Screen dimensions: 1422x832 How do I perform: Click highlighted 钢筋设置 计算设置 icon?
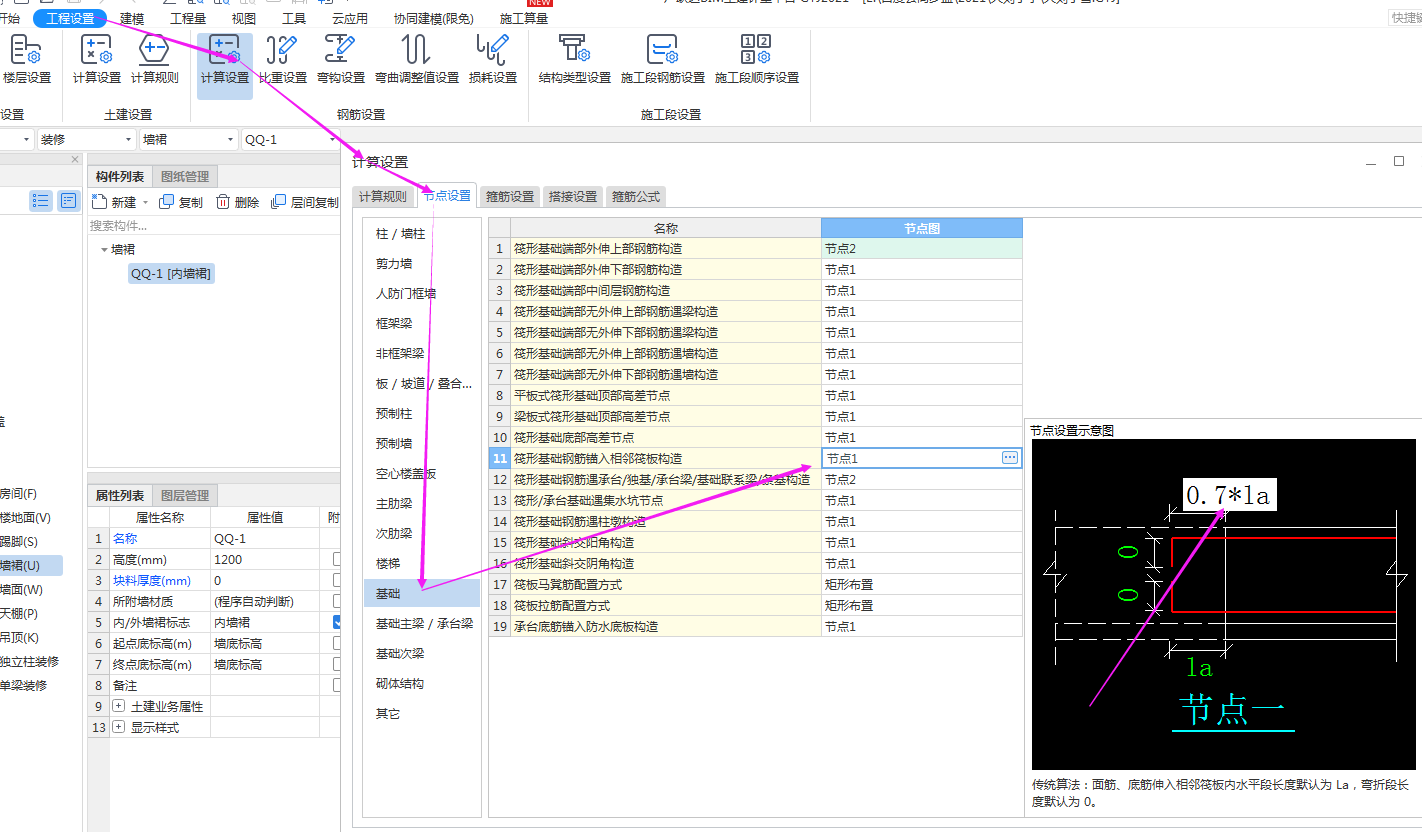pos(224,50)
